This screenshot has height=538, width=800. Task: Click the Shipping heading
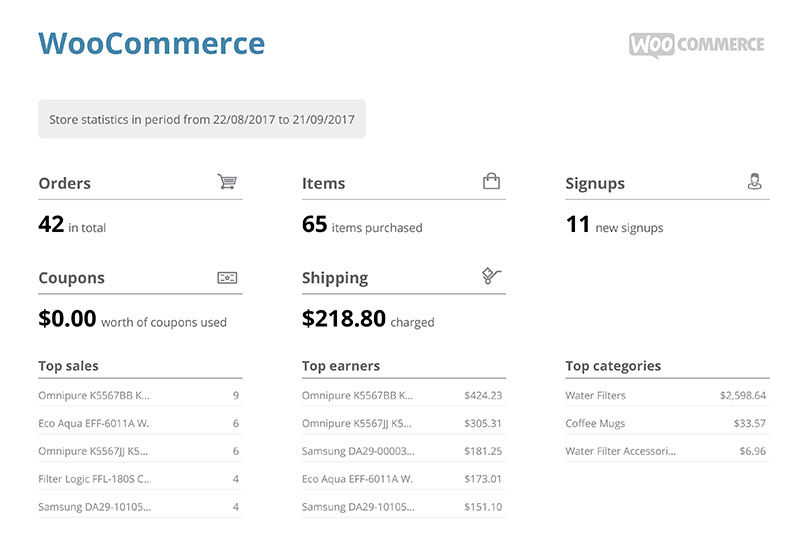tap(335, 278)
